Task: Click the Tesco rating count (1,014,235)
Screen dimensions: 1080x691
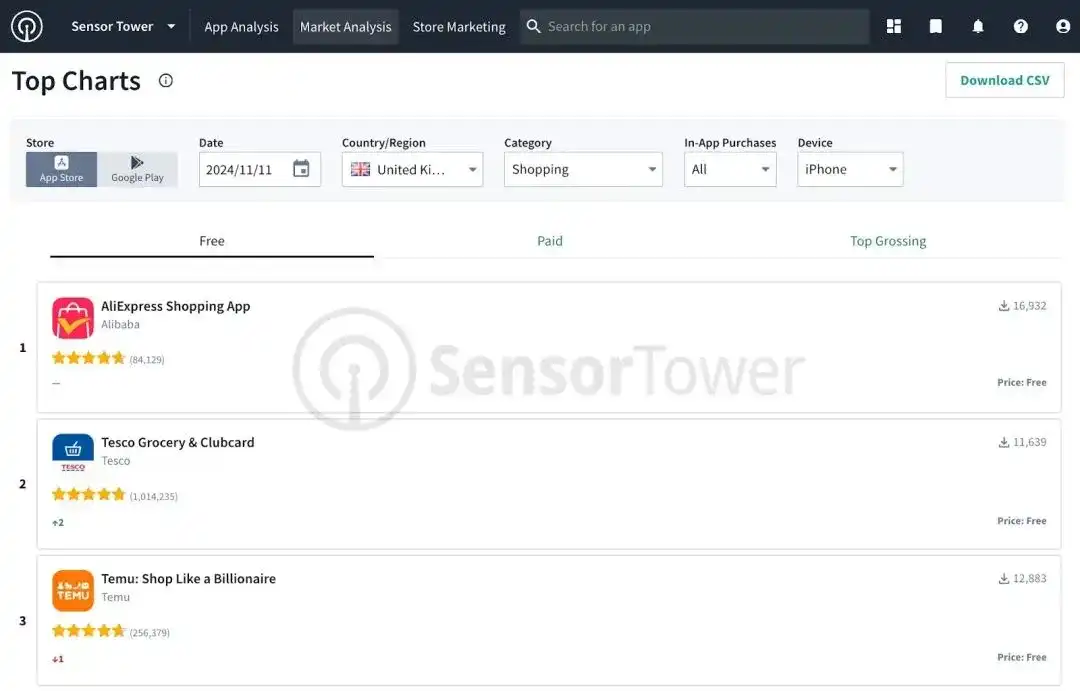Action: coord(154,496)
